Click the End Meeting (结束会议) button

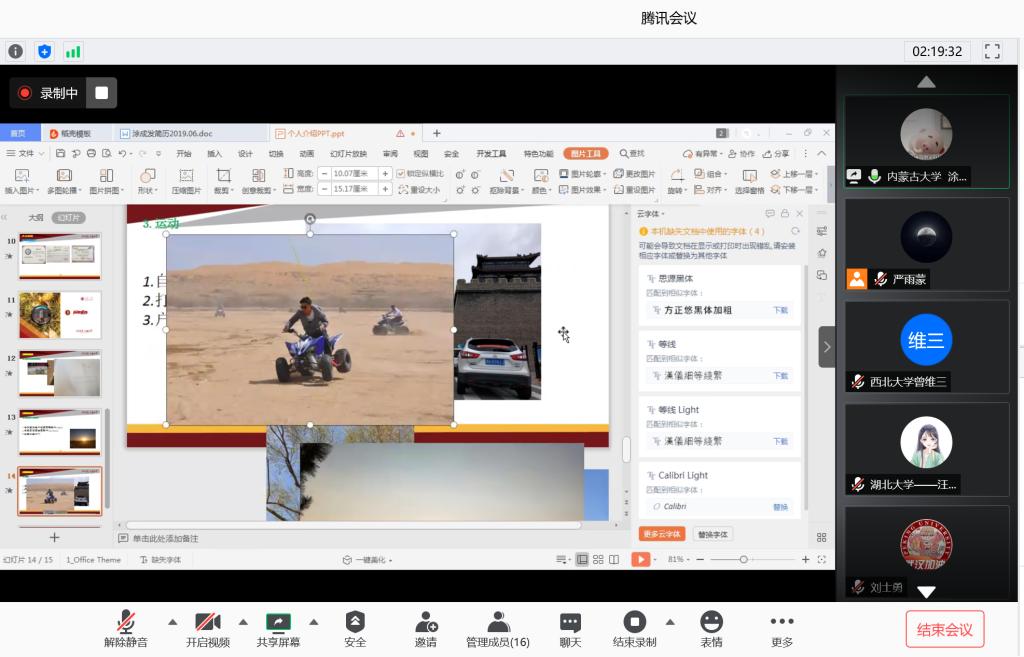945,629
